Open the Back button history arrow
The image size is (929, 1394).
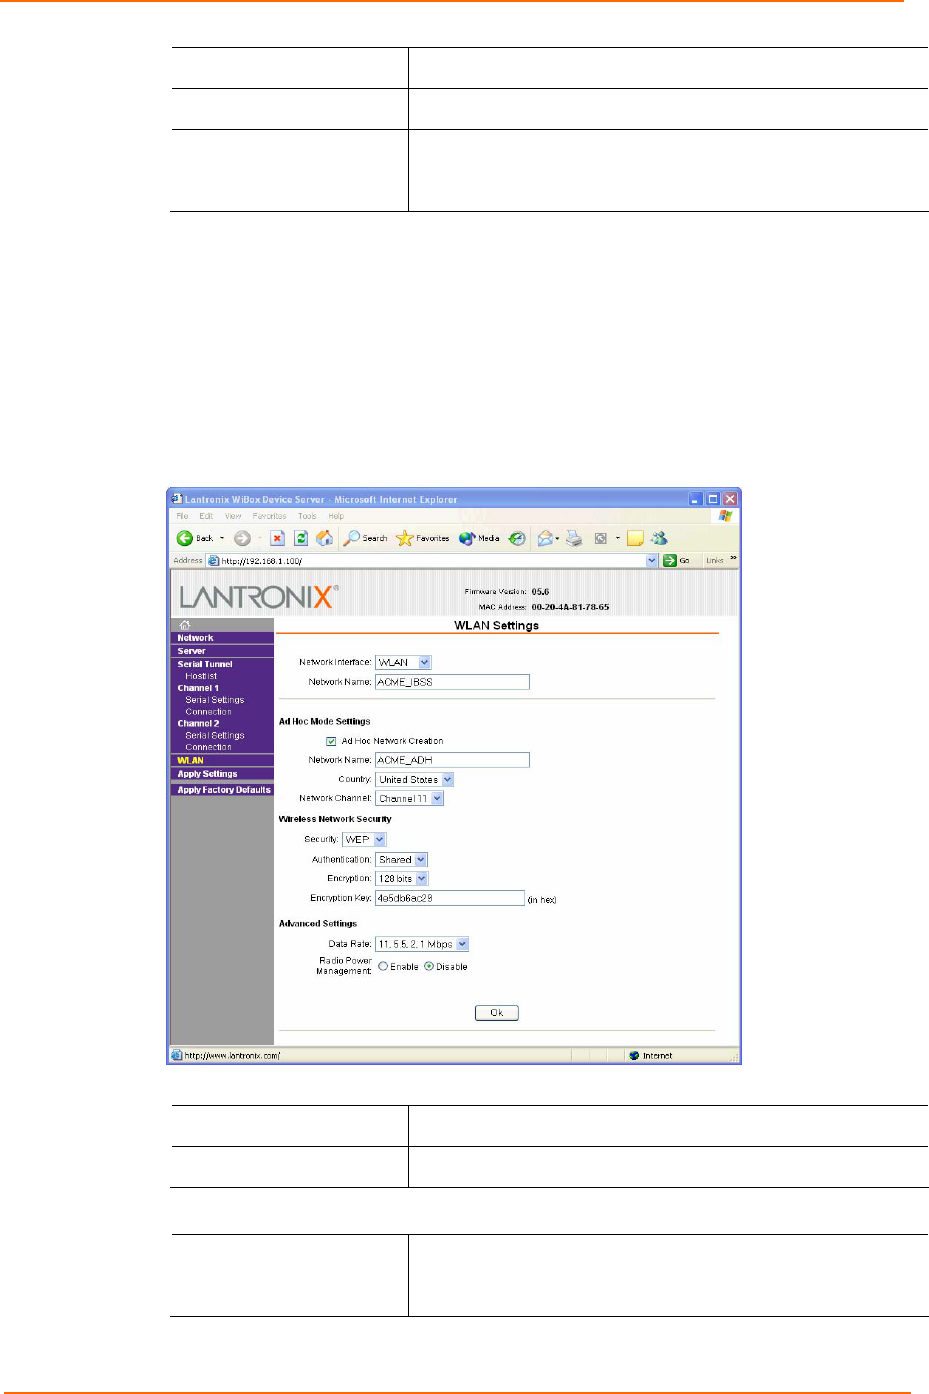click(222, 538)
